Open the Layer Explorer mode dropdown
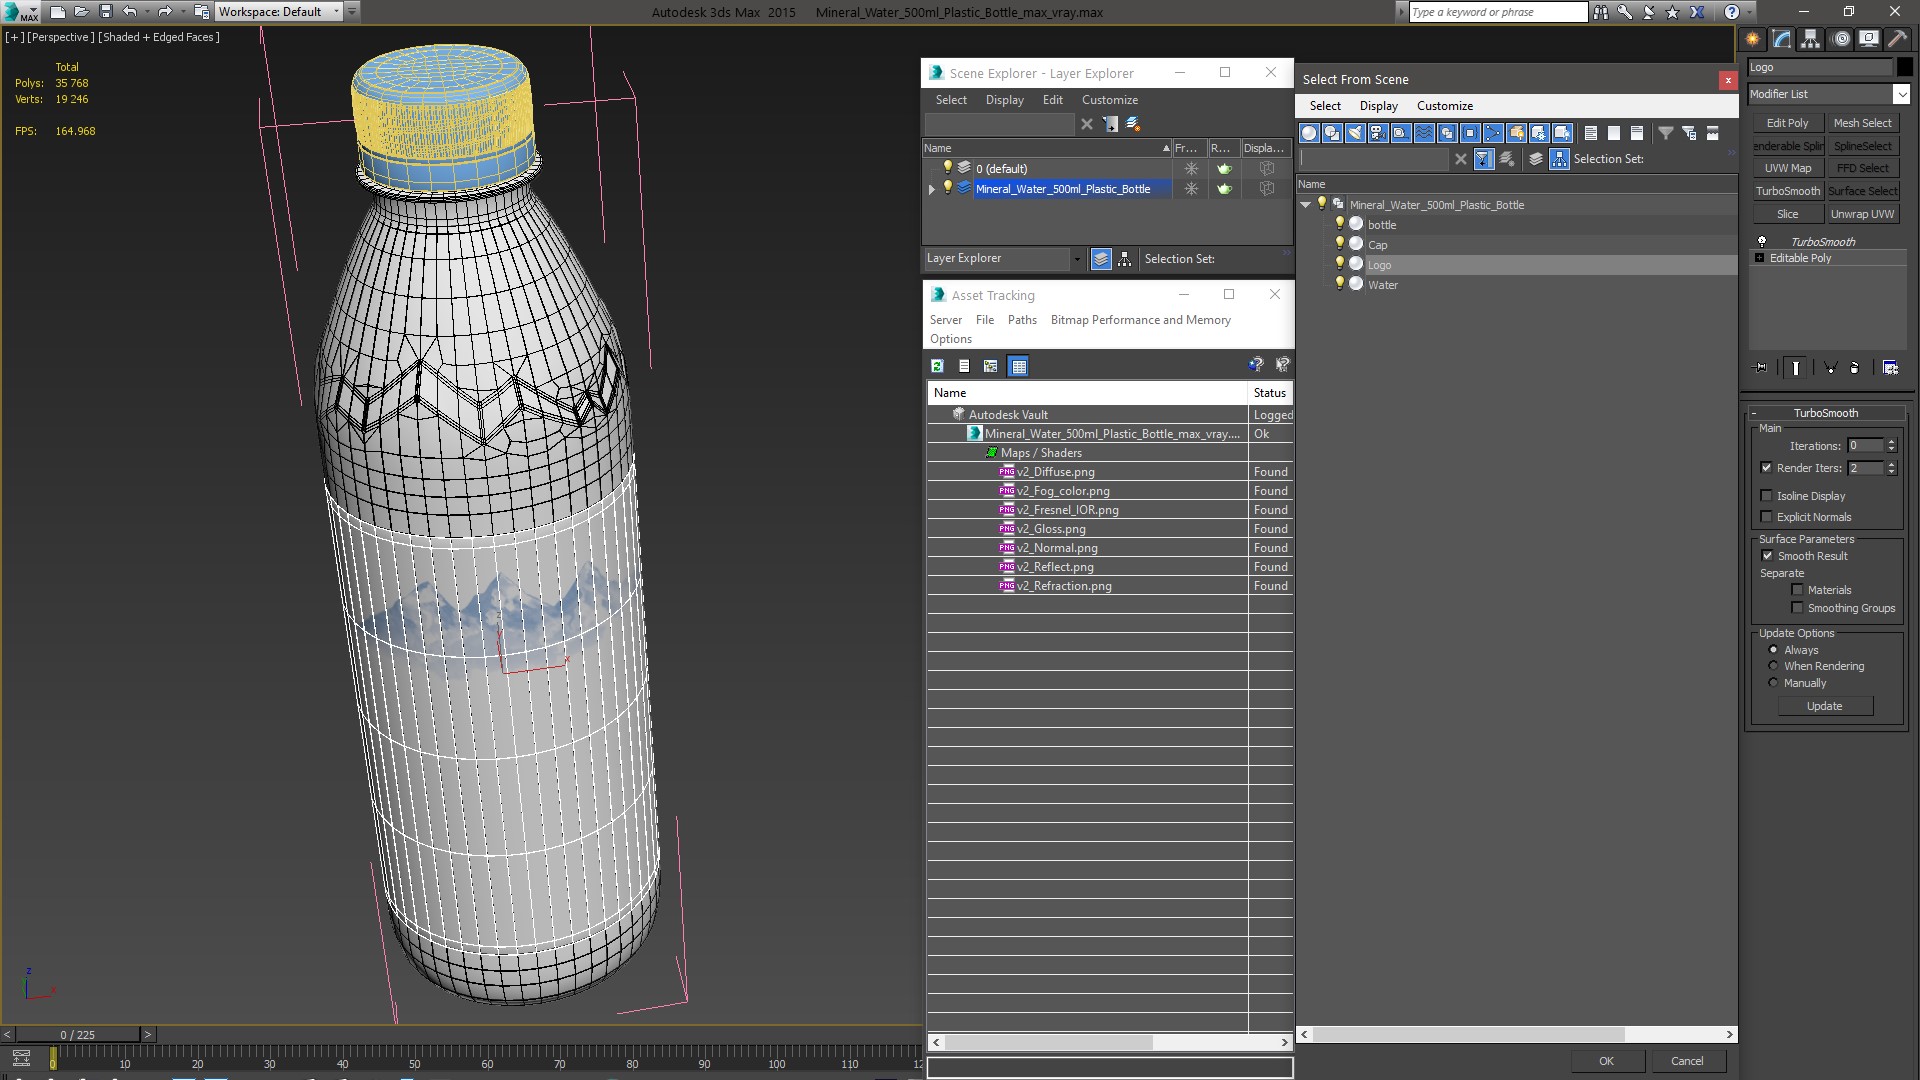 pyautogui.click(x=1077, y=259)
